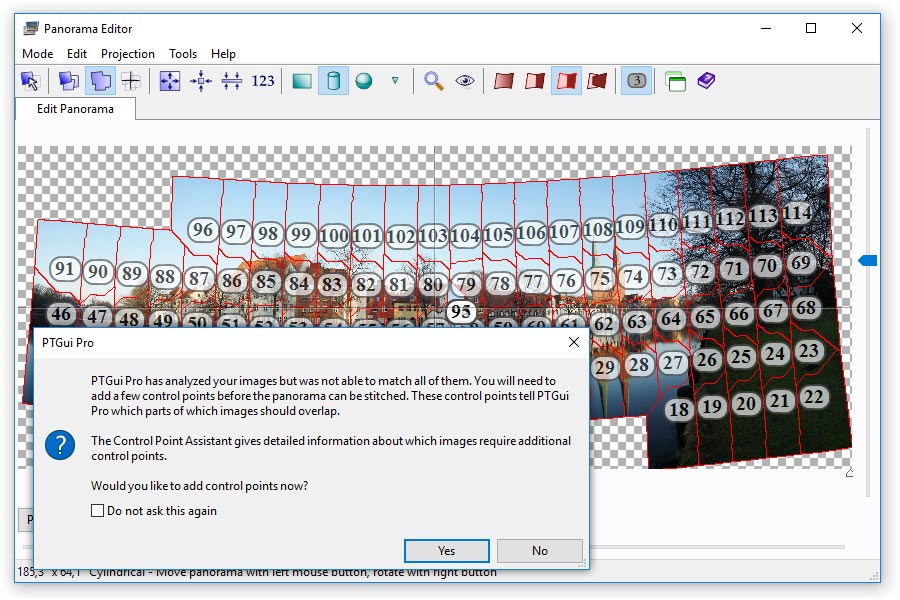Click the center panorama icon
Image resolution: width=900 pixels, height=600 pixels.
[201, 81]
